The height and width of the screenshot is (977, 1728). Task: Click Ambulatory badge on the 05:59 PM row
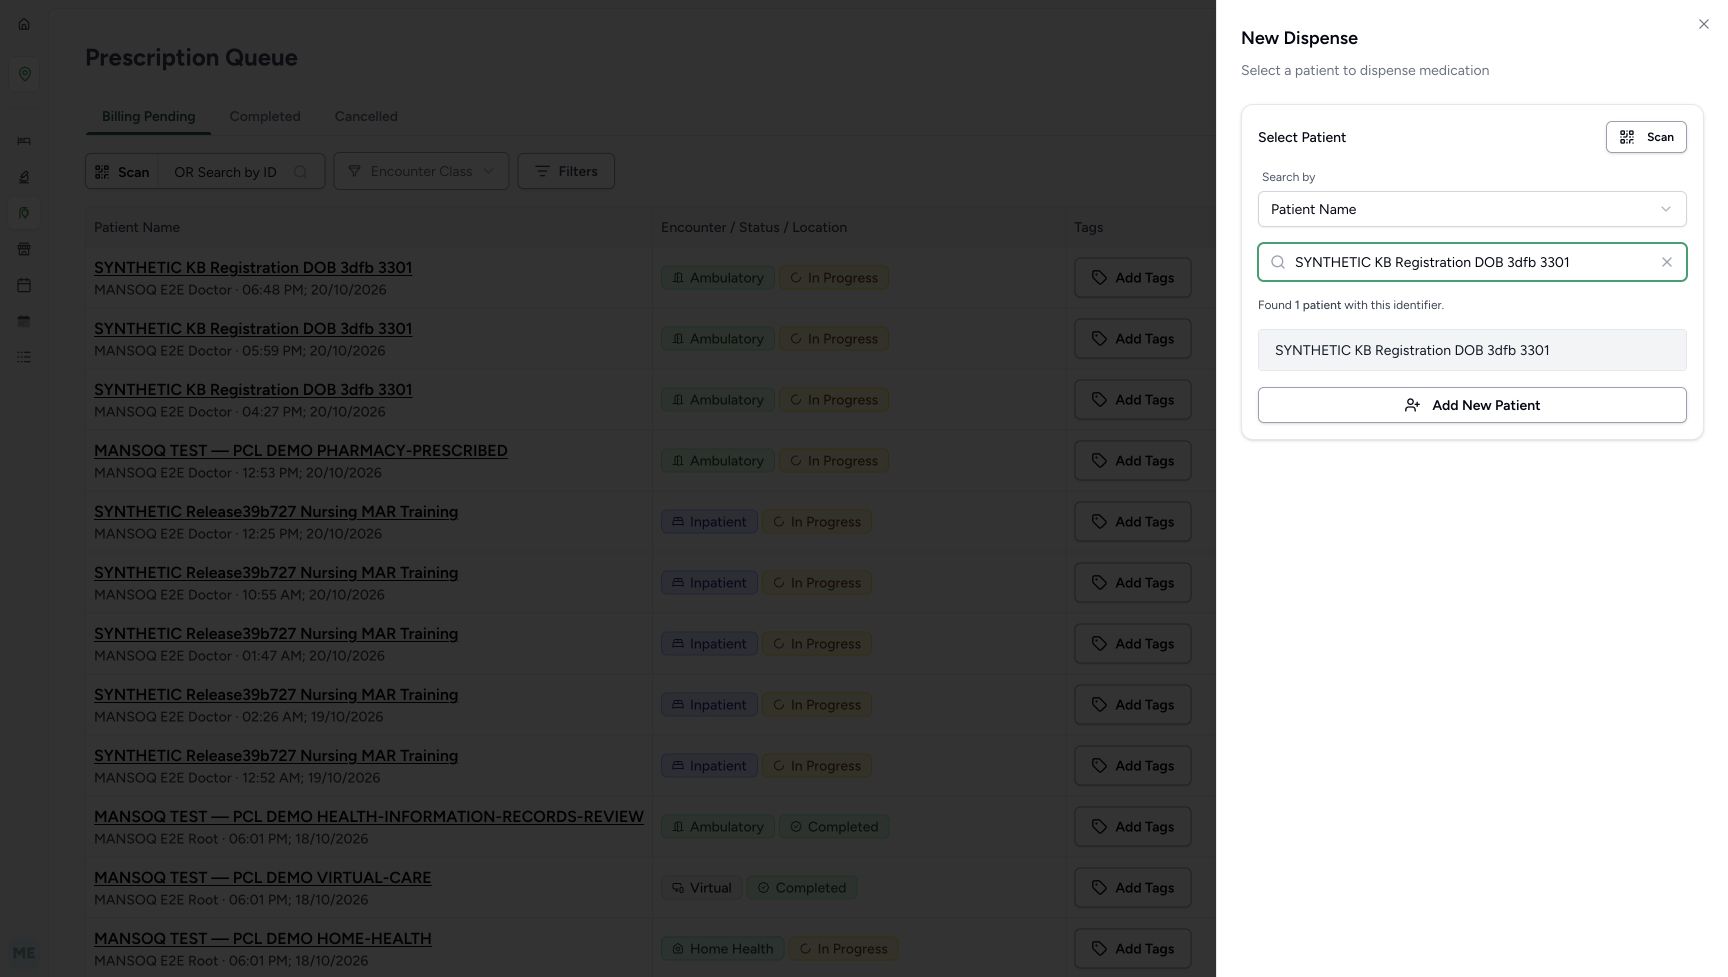click(x=717, y=339)
